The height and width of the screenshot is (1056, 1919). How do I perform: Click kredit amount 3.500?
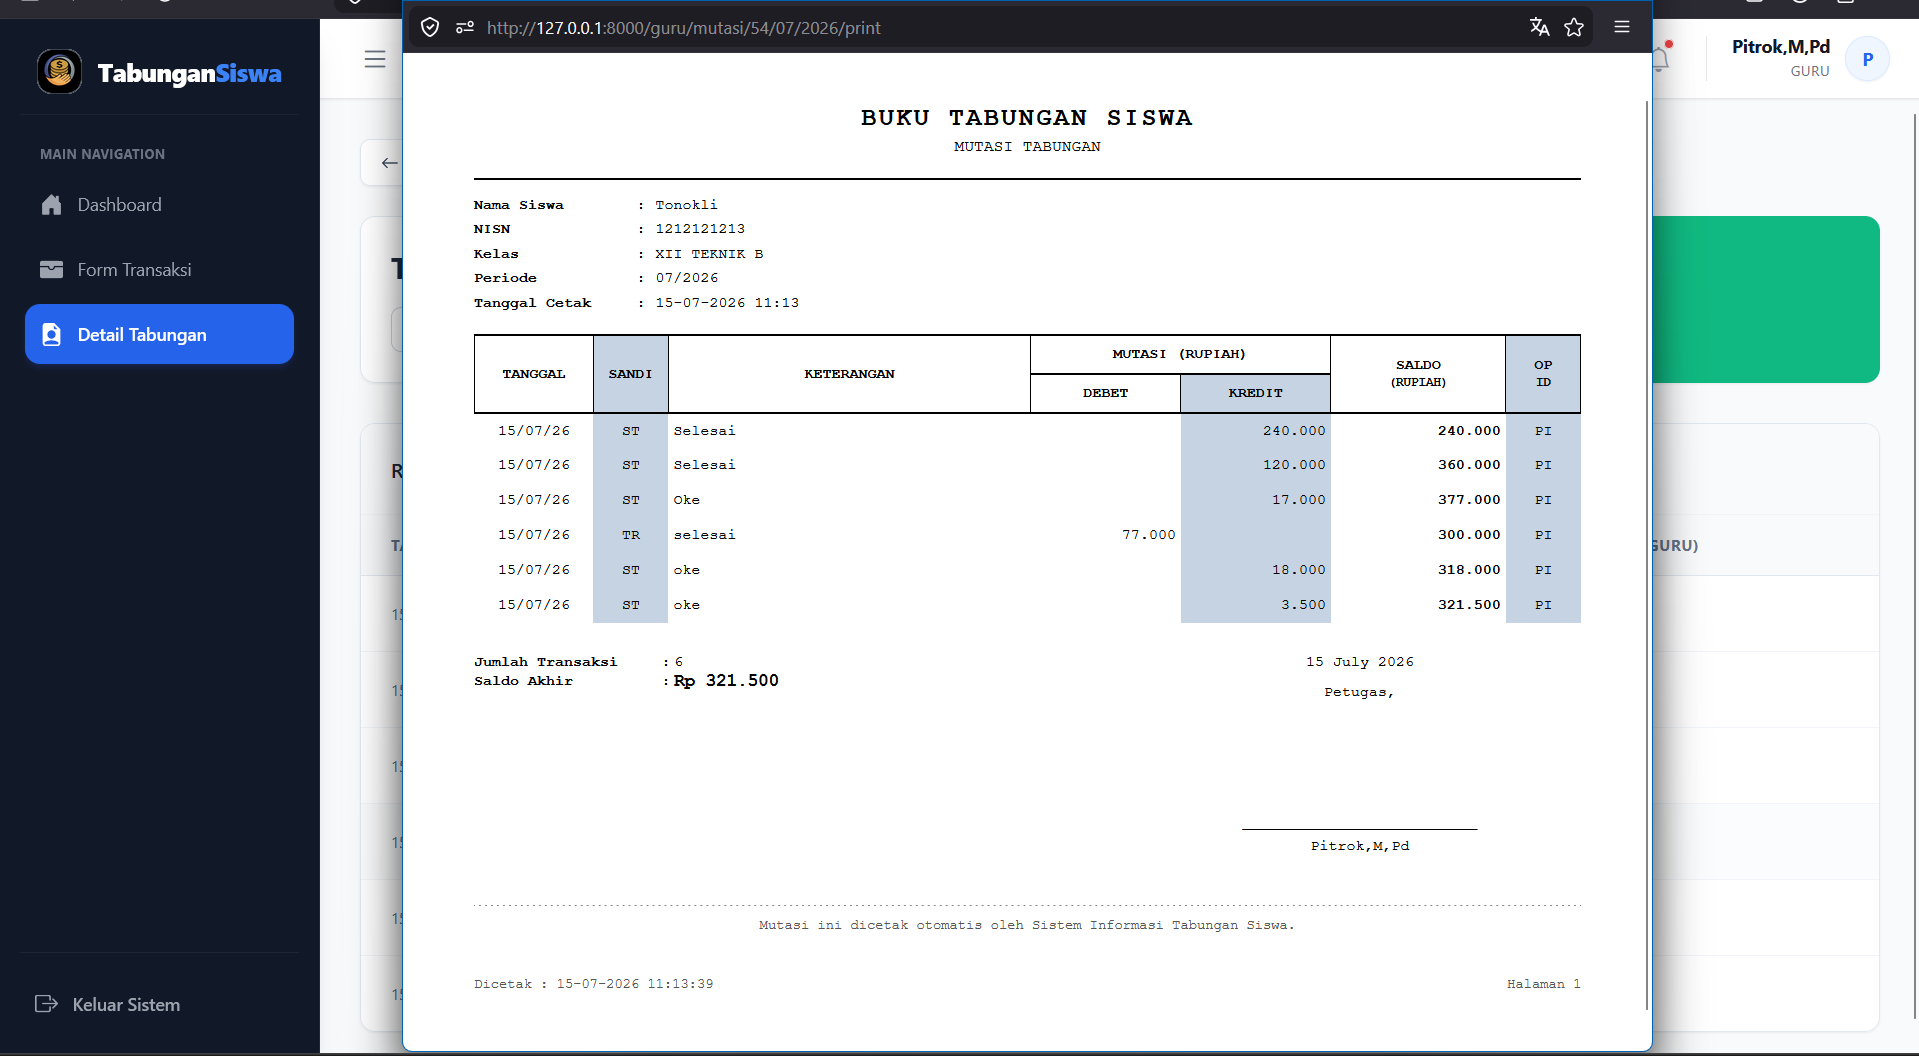1303,605
